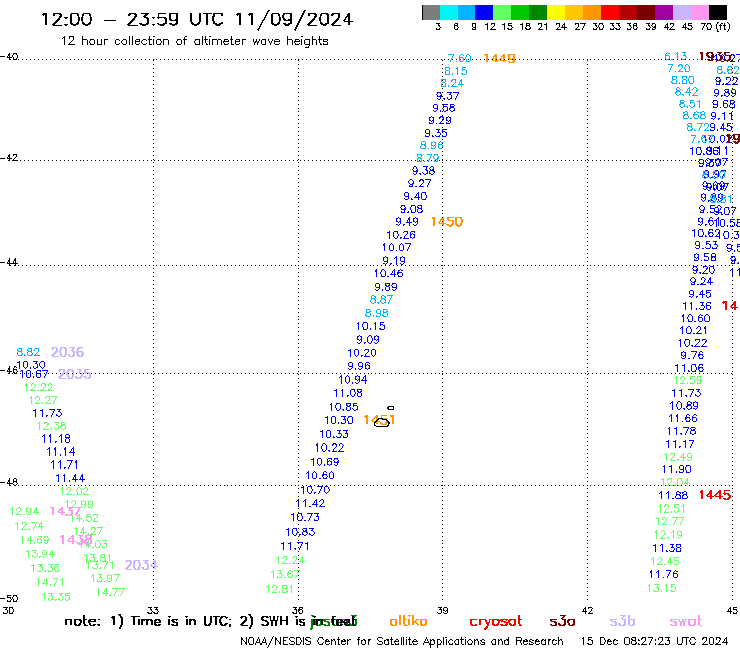Select the 's3a' satellite legend label
Image resolution: width=740 pixels, height=650 pixels.
pyautogui.click(x=562, y=621)
